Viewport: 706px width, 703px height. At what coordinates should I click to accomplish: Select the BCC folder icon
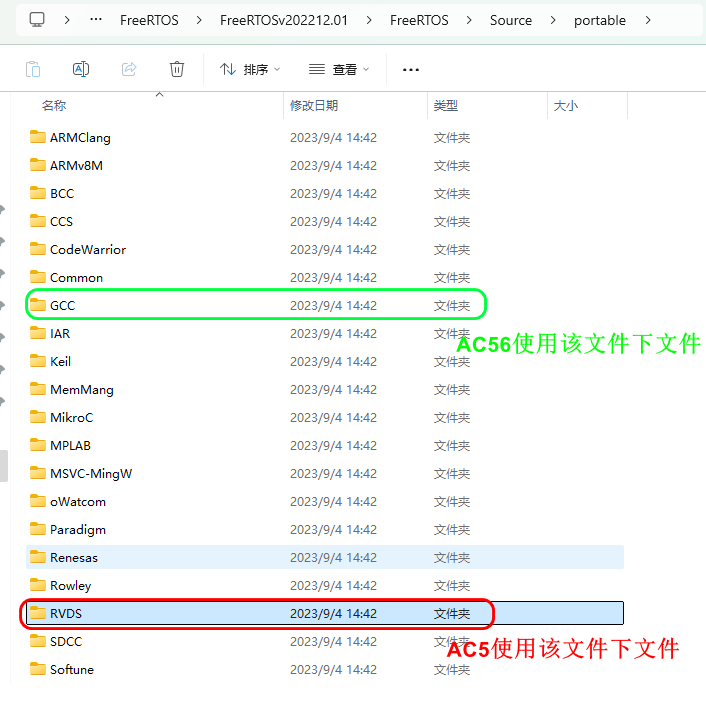(38, 193)
